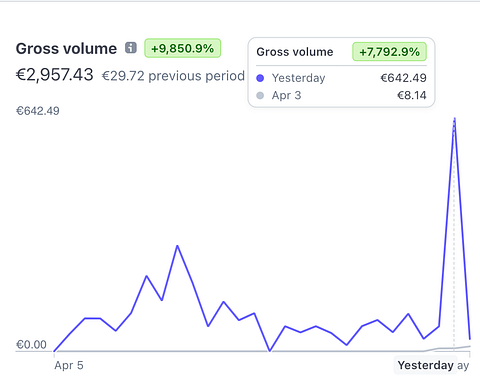480x381 pixels.
Task: Click the +7,792.9% tooltip badge
Action: click(389, 52)
